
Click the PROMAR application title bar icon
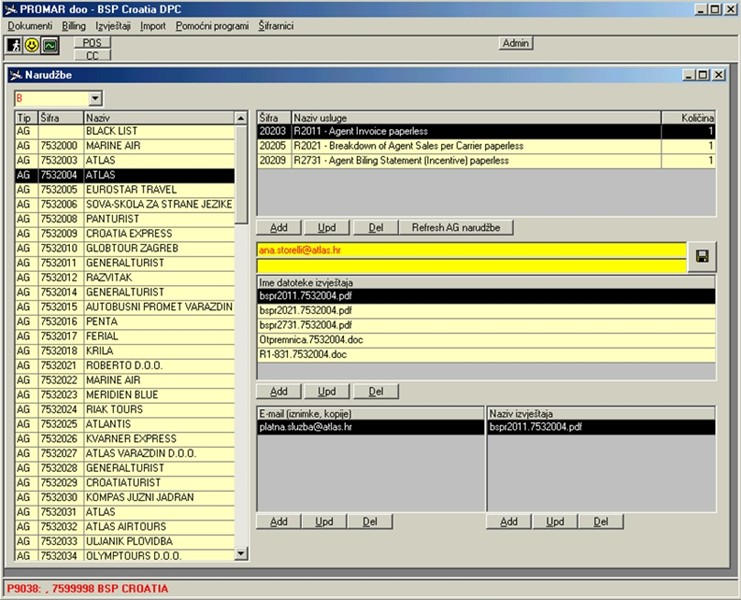pyautogui.click(x=10, y=9)
